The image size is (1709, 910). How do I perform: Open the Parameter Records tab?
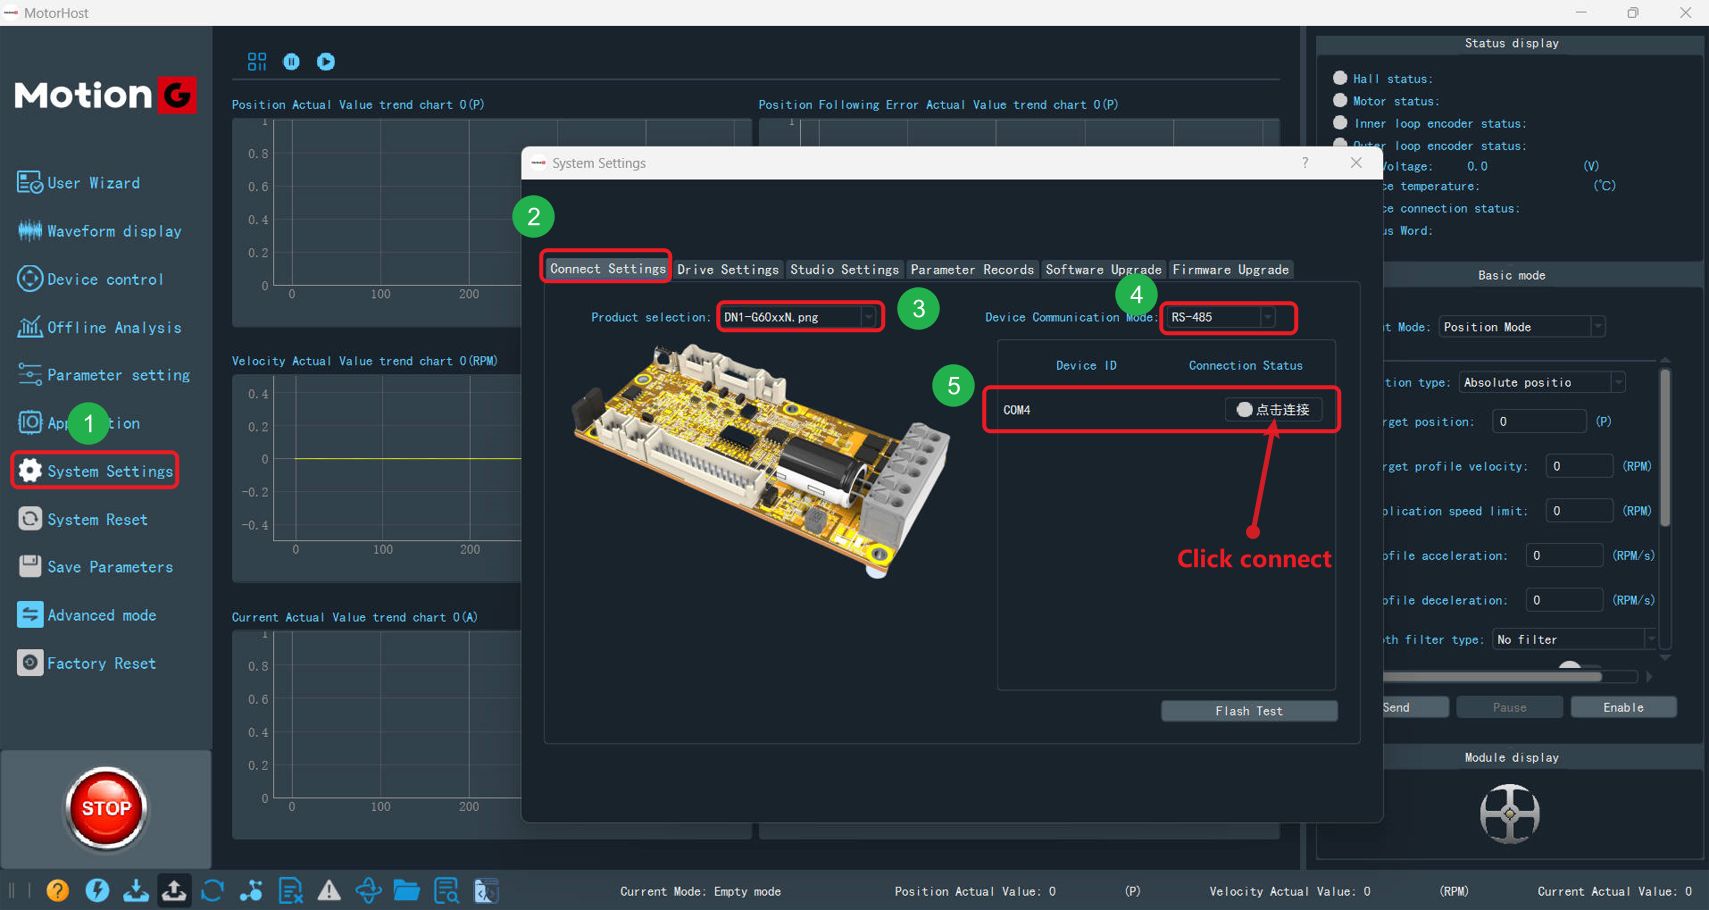972,270
